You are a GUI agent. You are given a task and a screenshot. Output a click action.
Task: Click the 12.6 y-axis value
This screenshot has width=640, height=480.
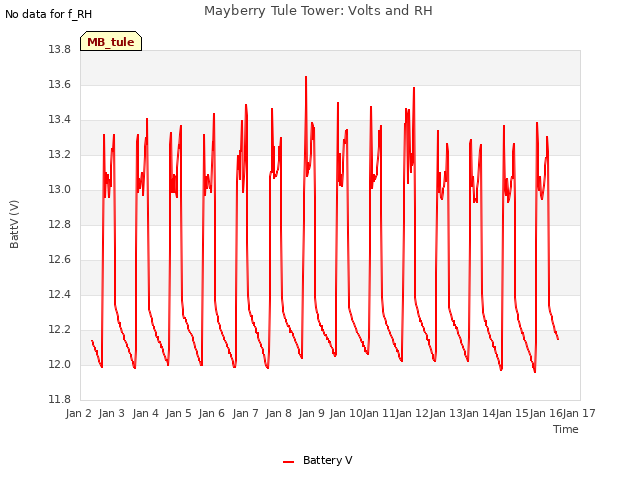60,260
